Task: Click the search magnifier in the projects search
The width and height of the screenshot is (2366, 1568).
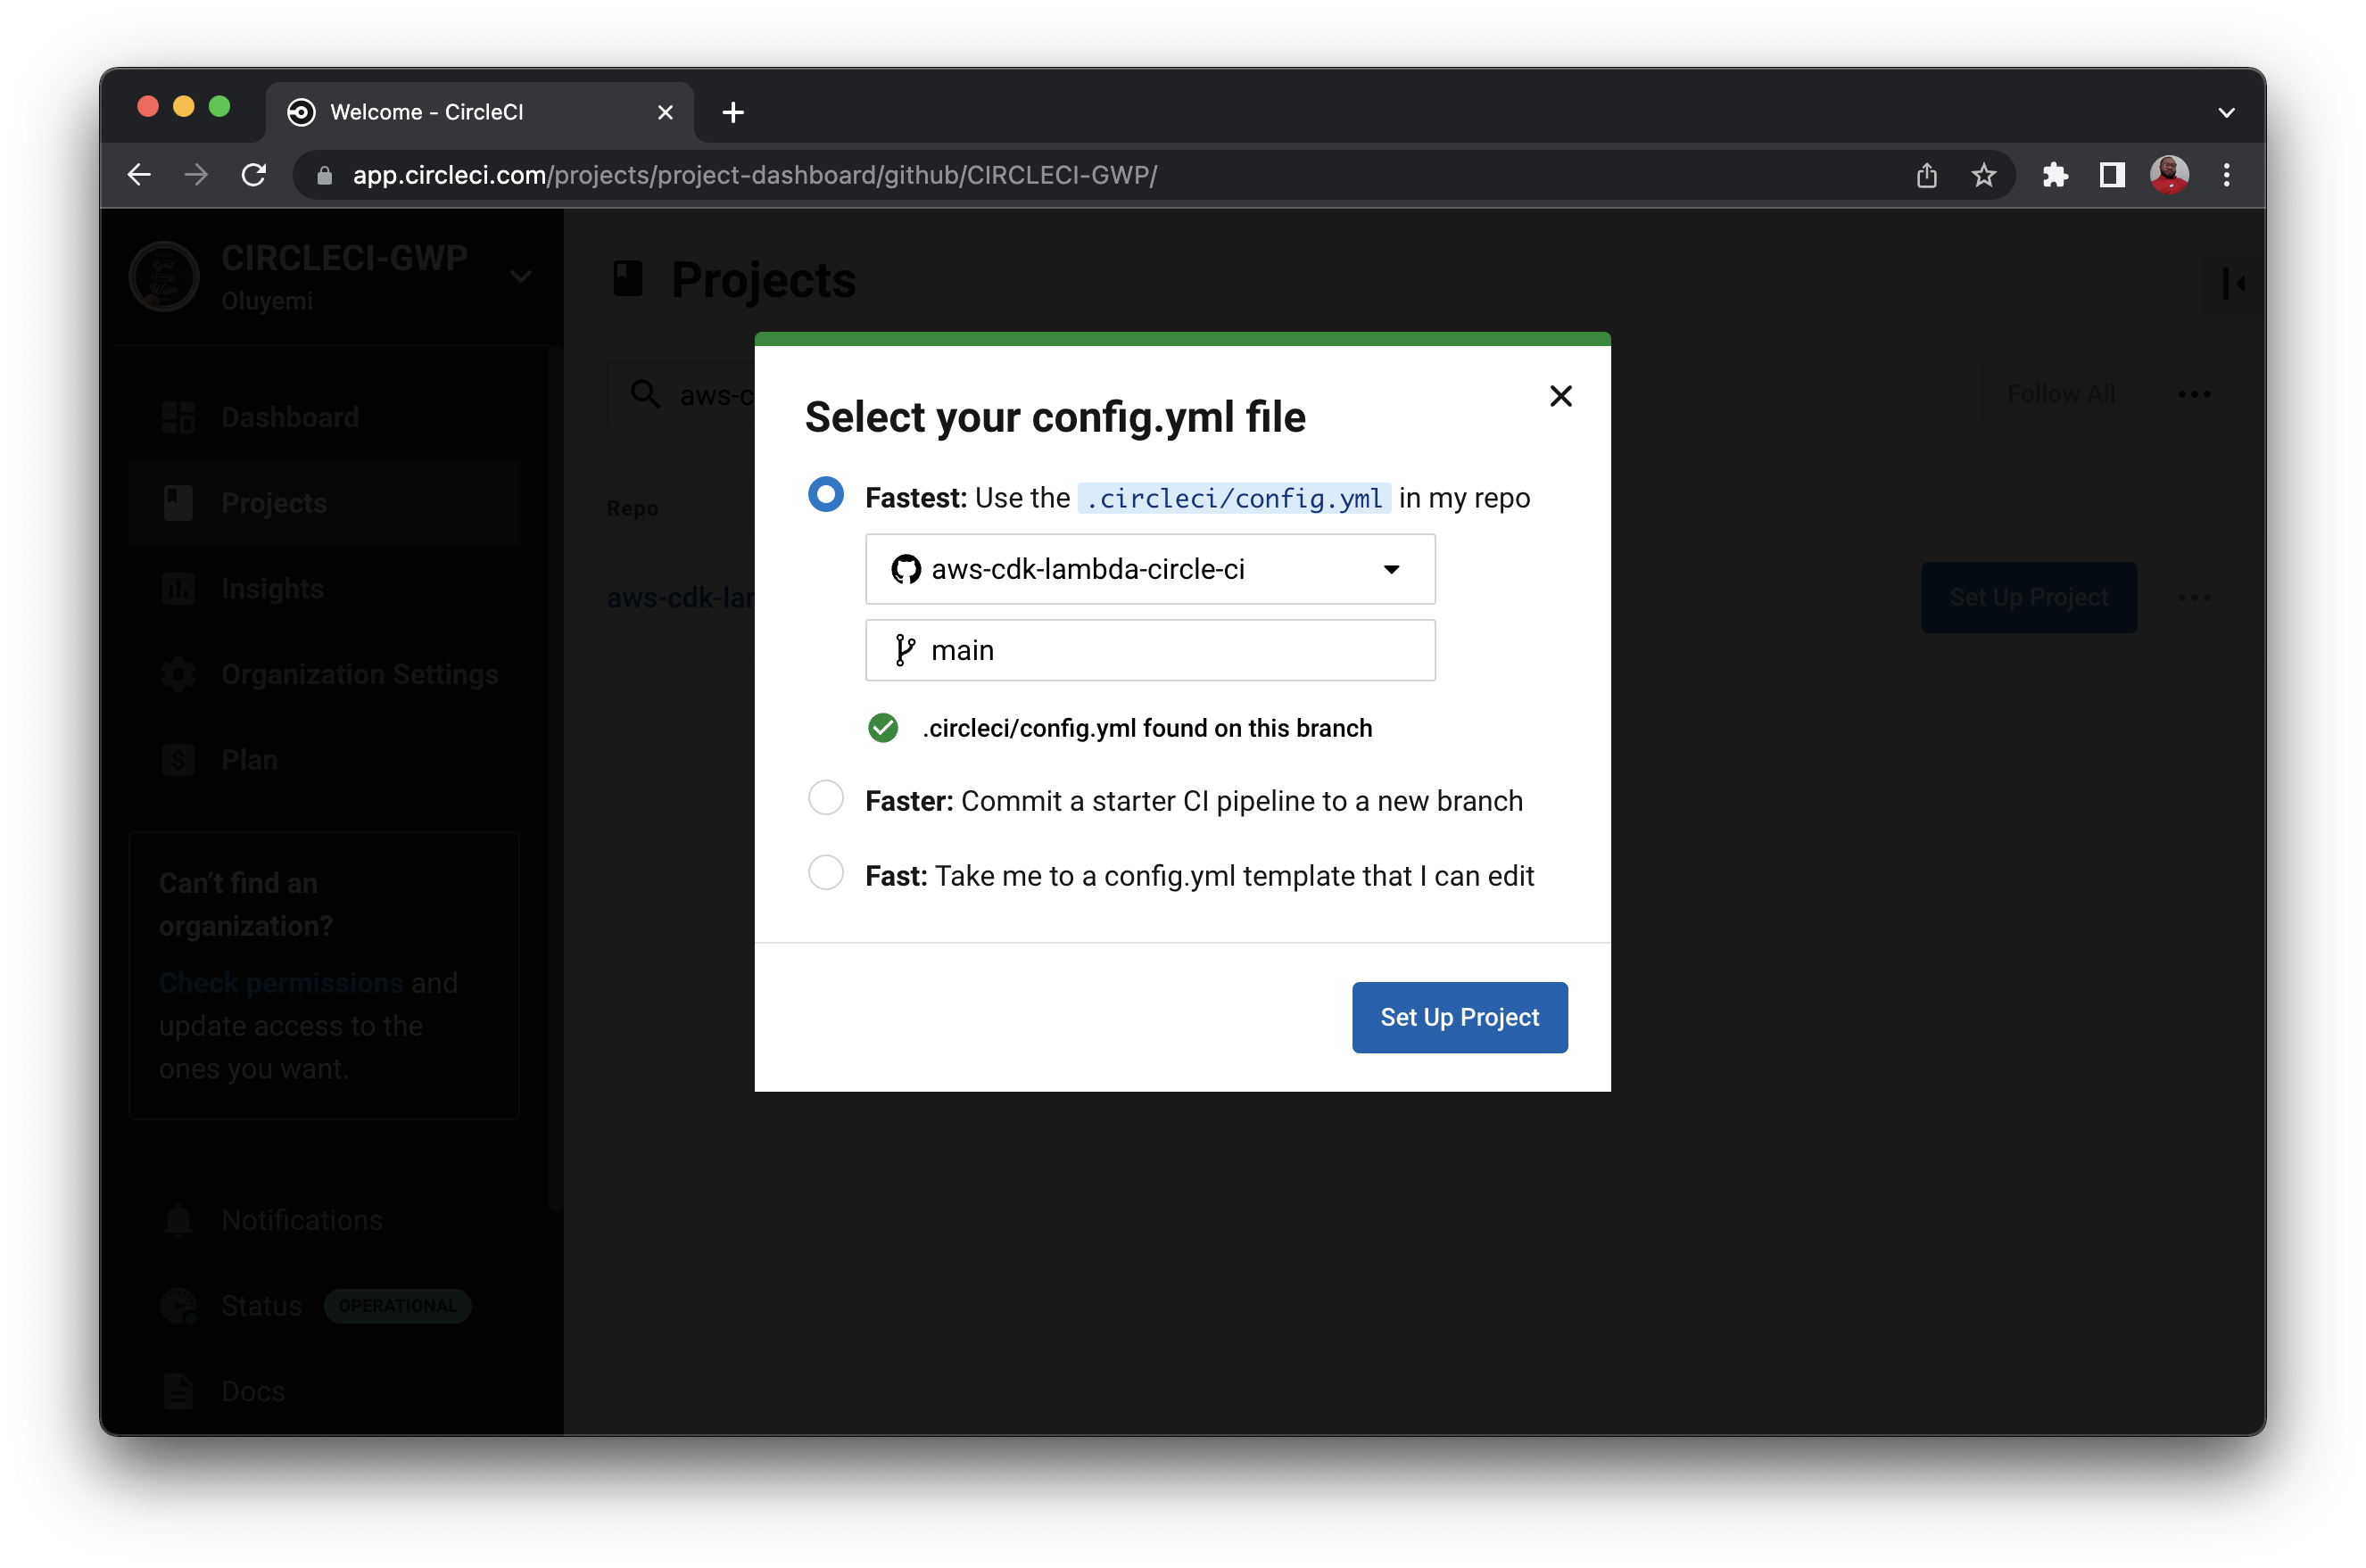Action: (645, 394)
